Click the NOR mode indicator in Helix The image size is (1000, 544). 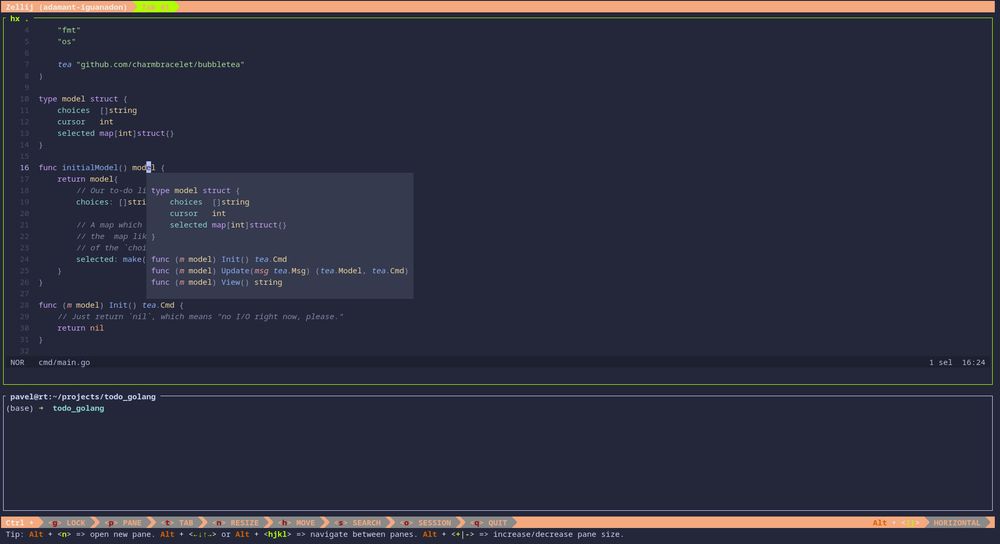pyautogui.click(x=17, y=362)
